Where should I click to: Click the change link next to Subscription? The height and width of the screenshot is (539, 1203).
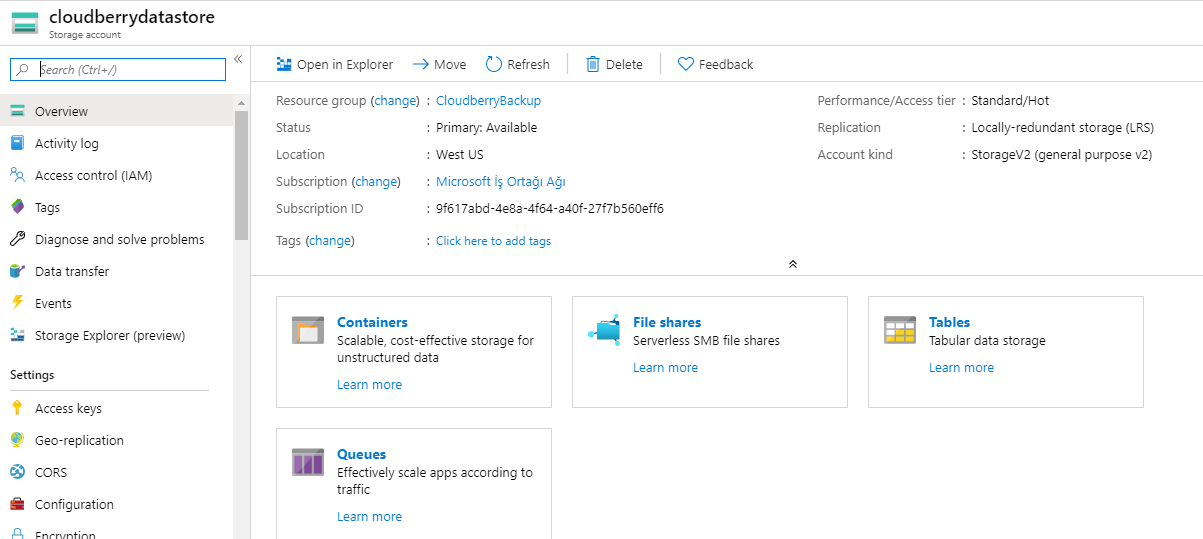point(376,181)
